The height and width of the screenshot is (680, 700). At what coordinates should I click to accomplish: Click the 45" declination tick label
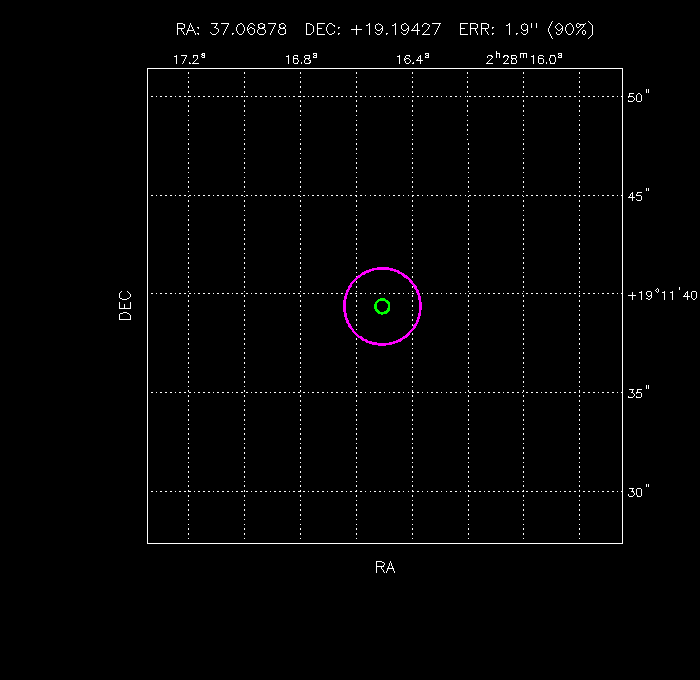638,196
